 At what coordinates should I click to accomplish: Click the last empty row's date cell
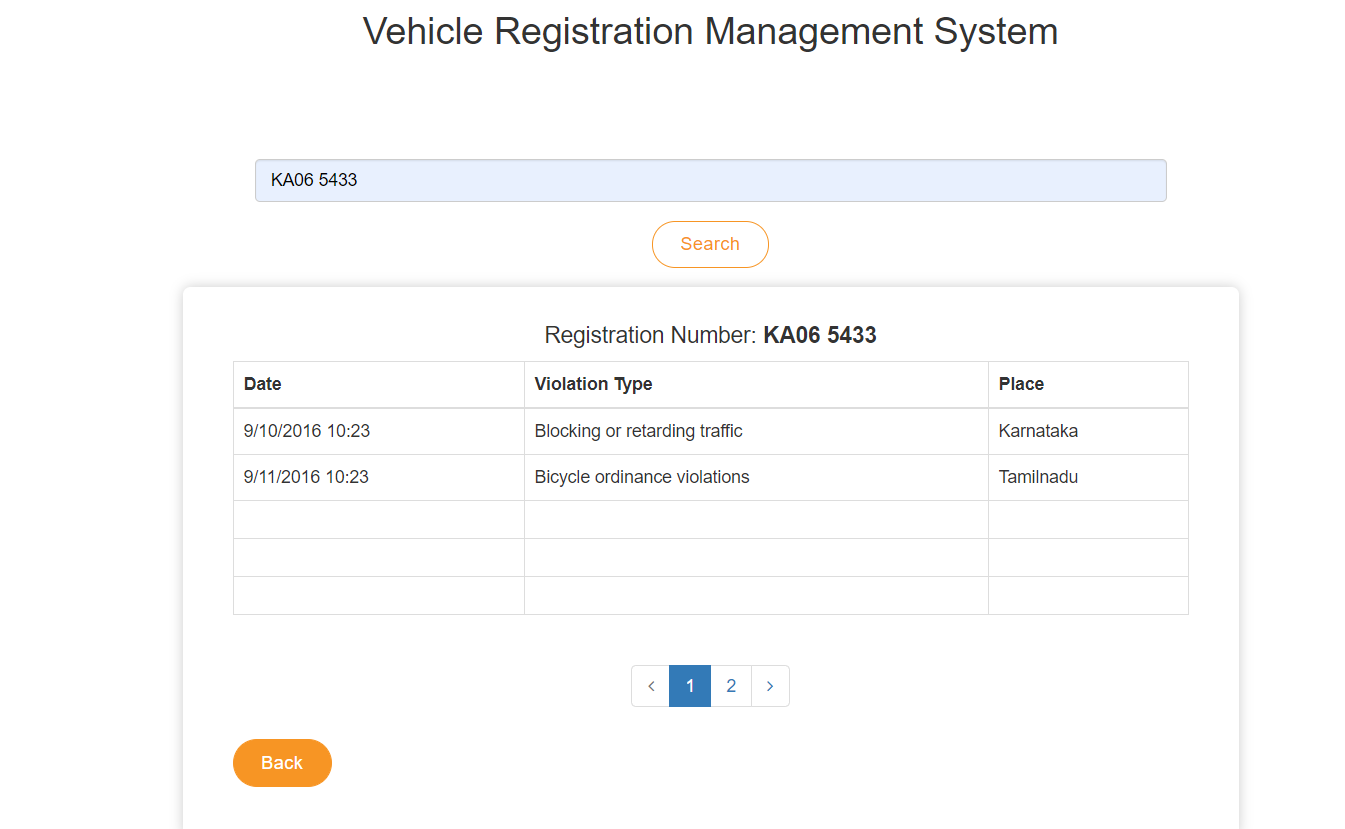(x=379, y=596)
